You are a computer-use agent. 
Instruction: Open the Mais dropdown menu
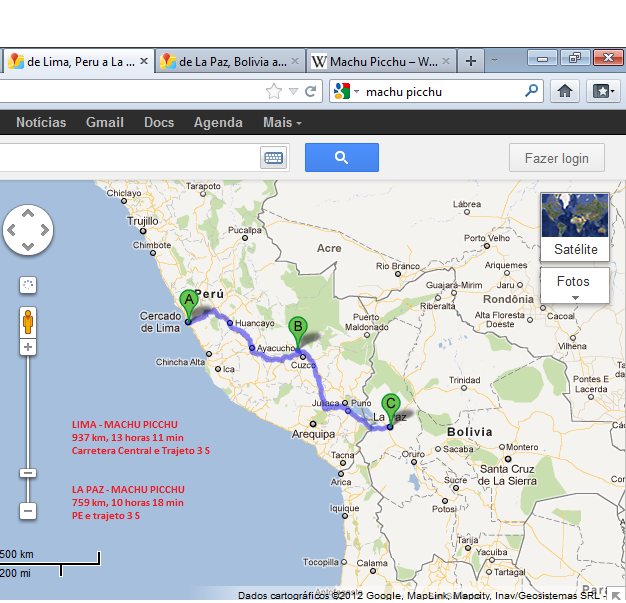click(x=282, y=123)
